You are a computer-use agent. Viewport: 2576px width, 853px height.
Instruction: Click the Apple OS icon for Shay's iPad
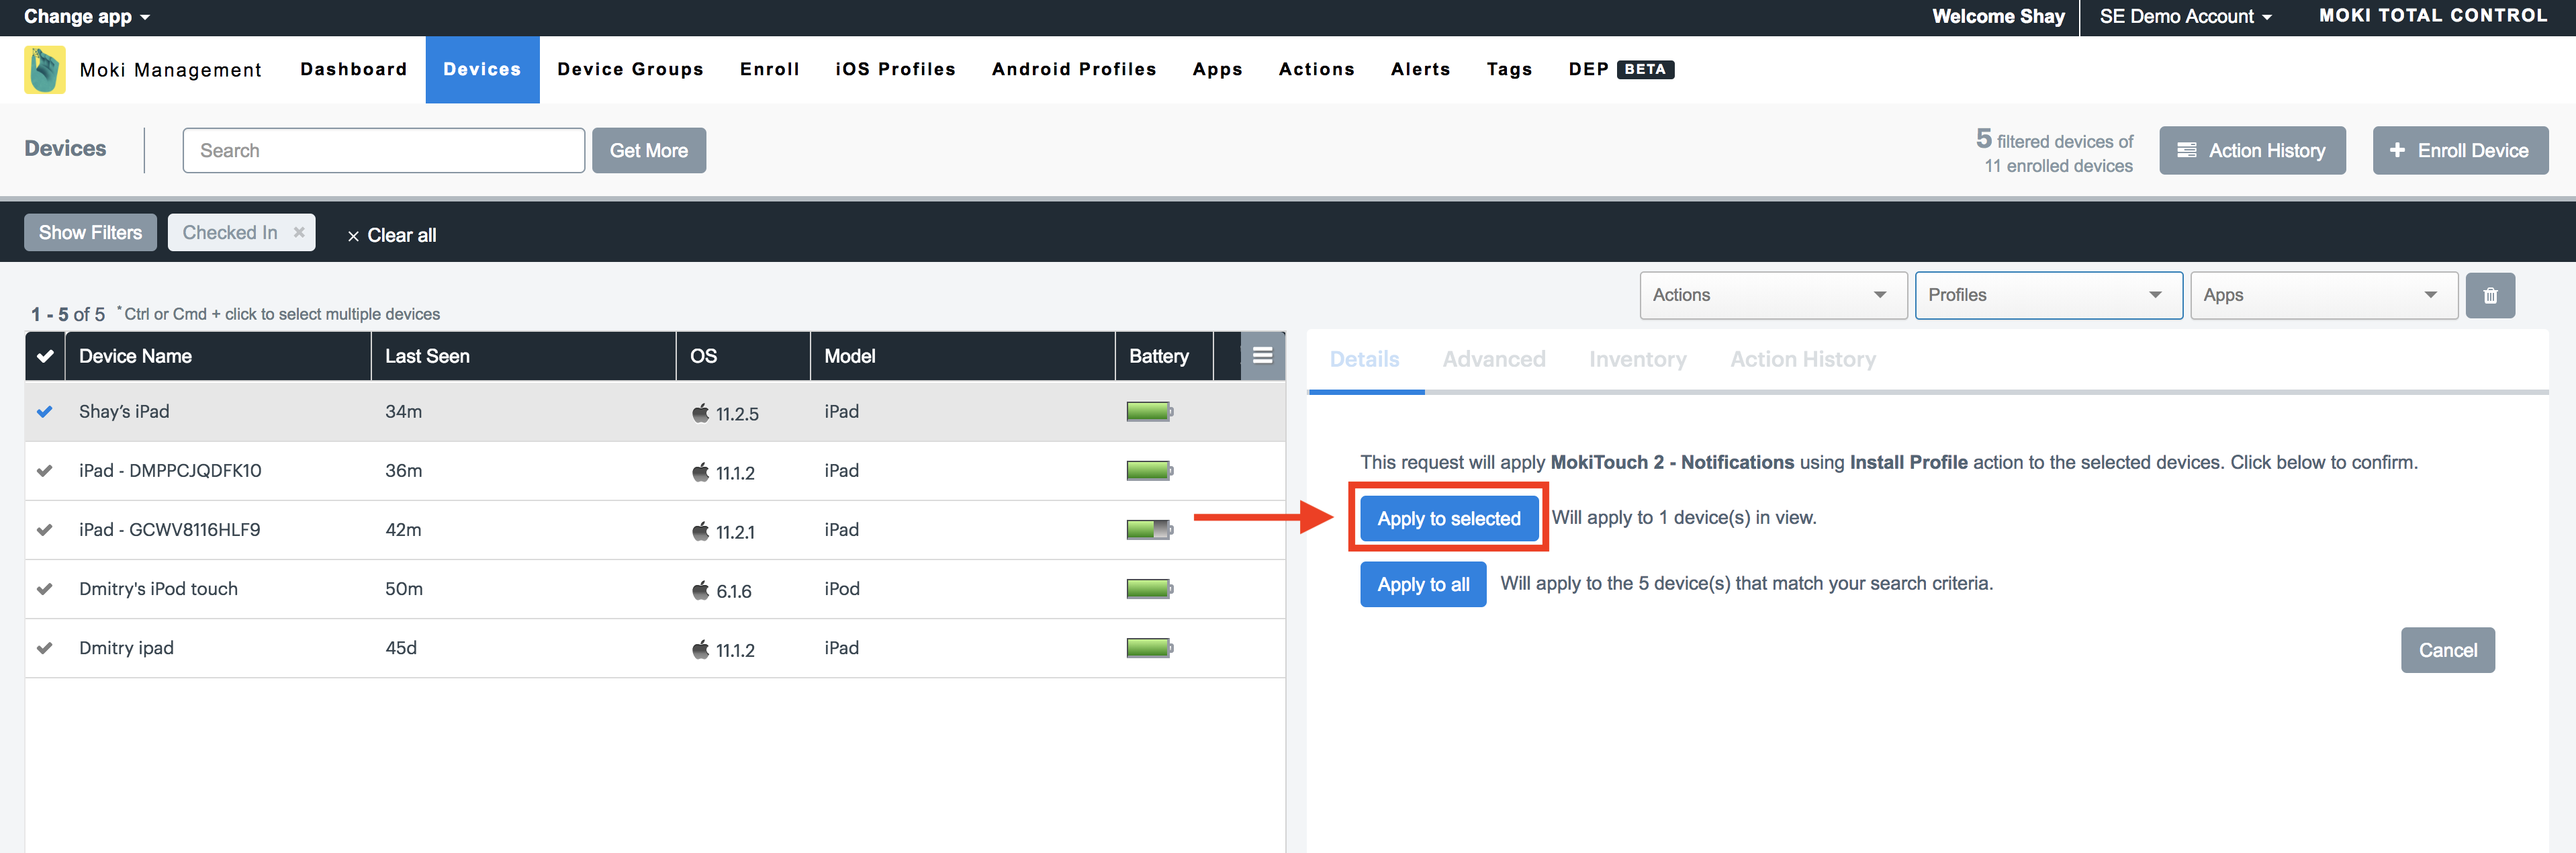pyautogui.click(x=700, y=413)
